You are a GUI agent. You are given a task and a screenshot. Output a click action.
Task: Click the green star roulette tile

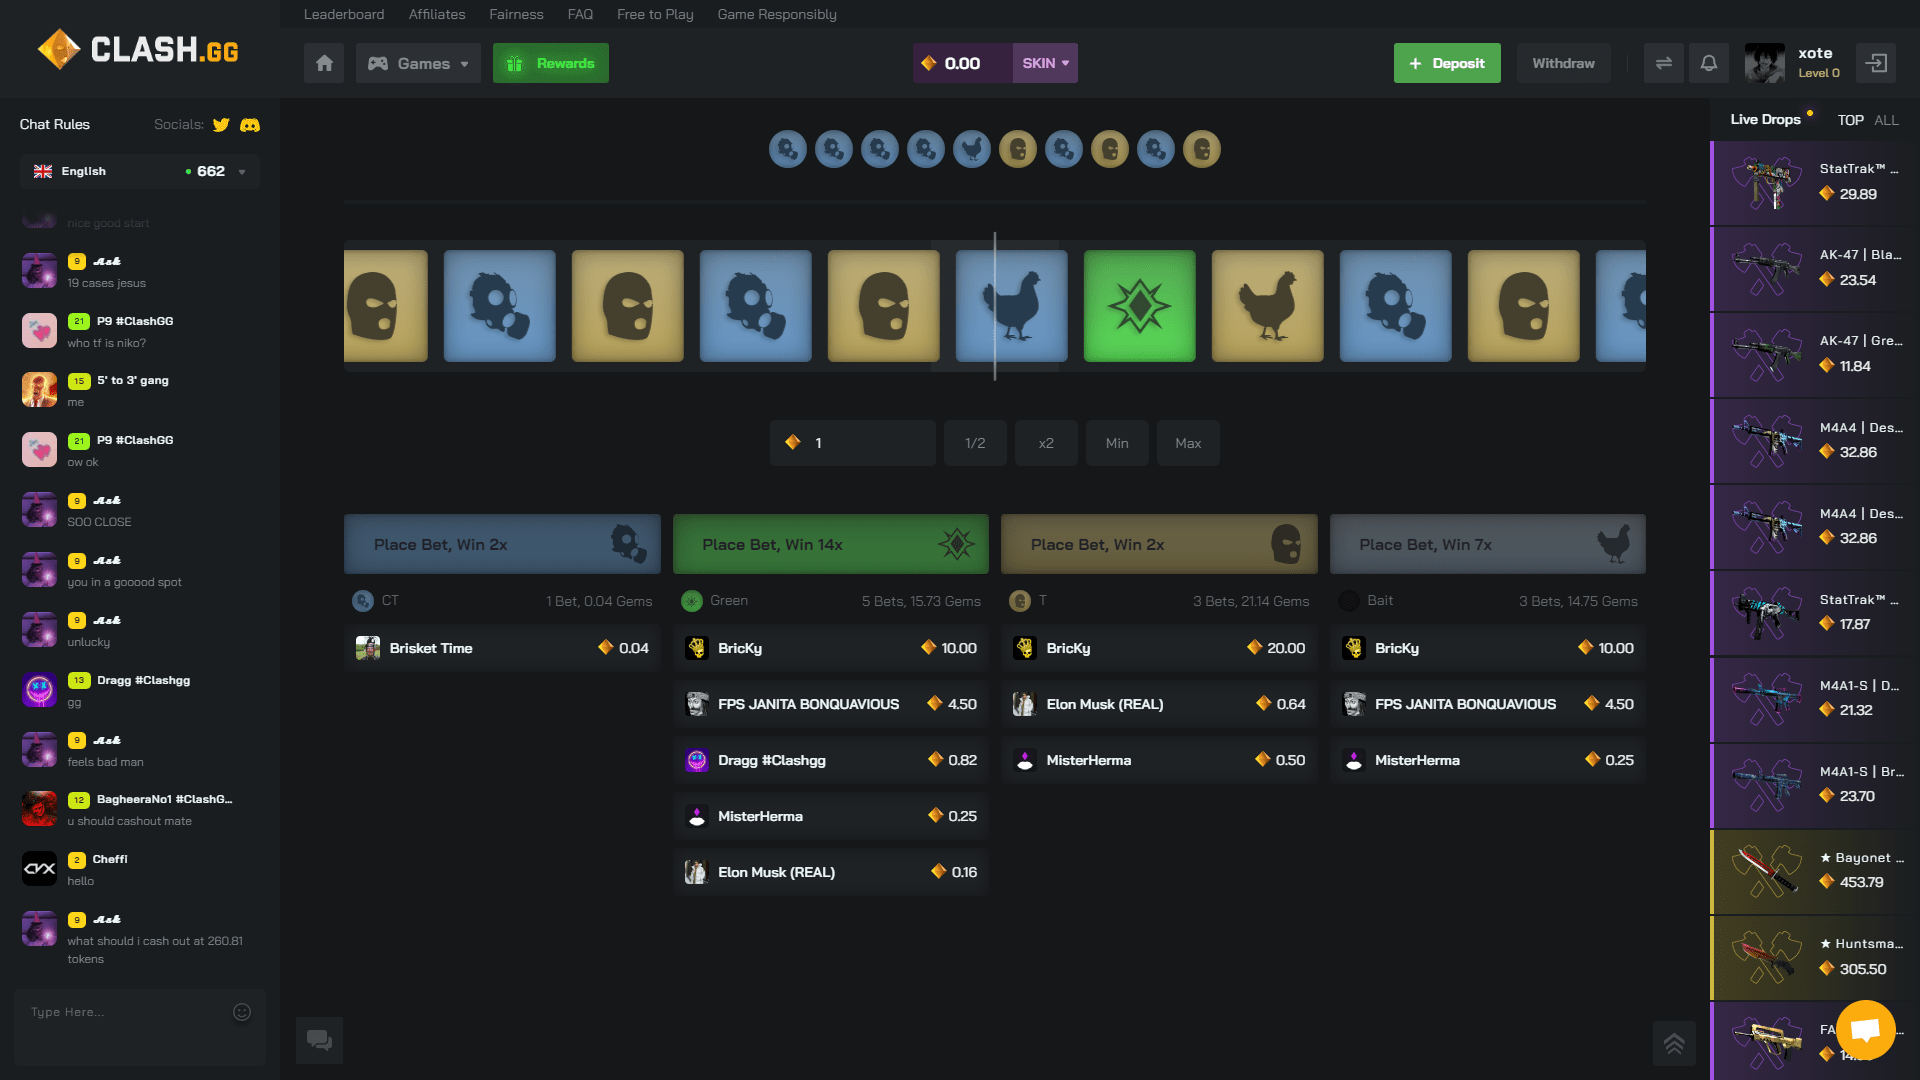[x=1139, y=306]
